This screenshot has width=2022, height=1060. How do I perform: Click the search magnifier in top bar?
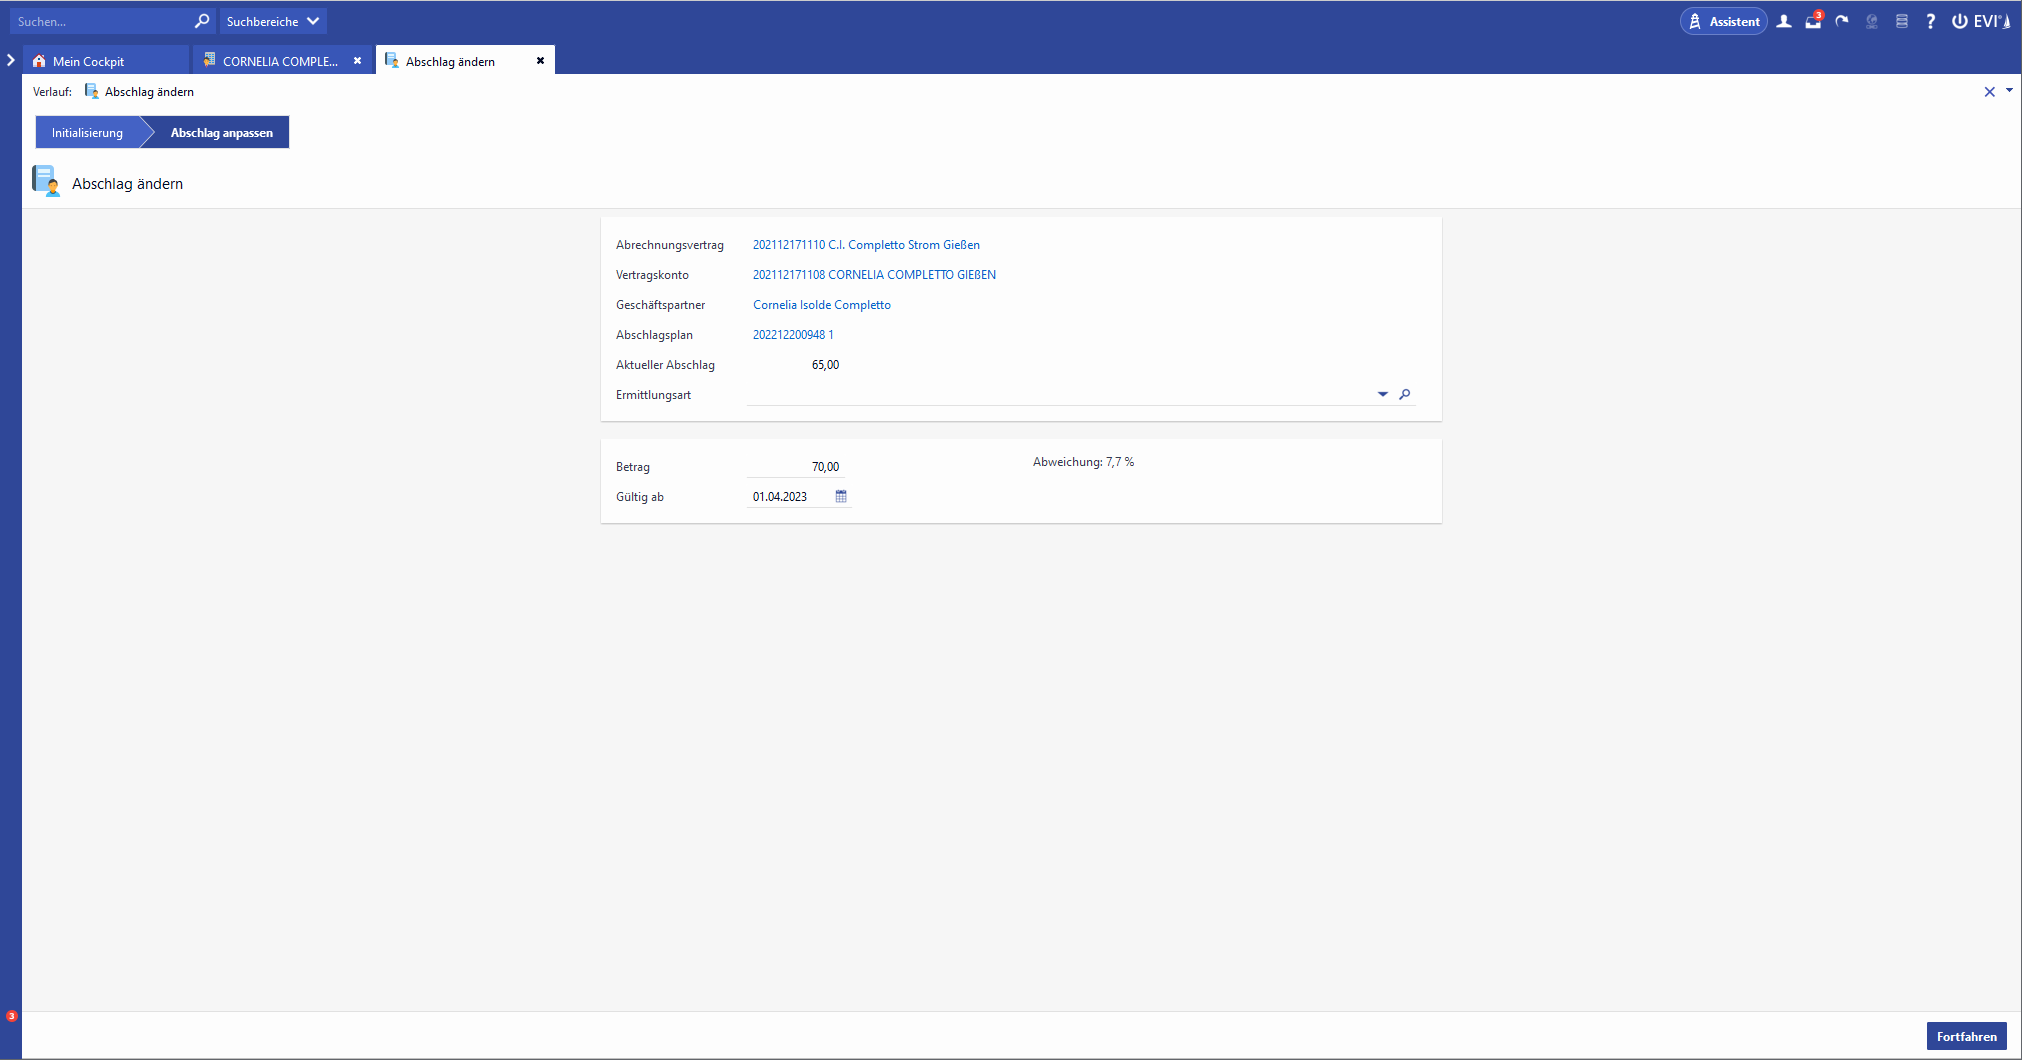pyautogui.click(x=202, y=21)
